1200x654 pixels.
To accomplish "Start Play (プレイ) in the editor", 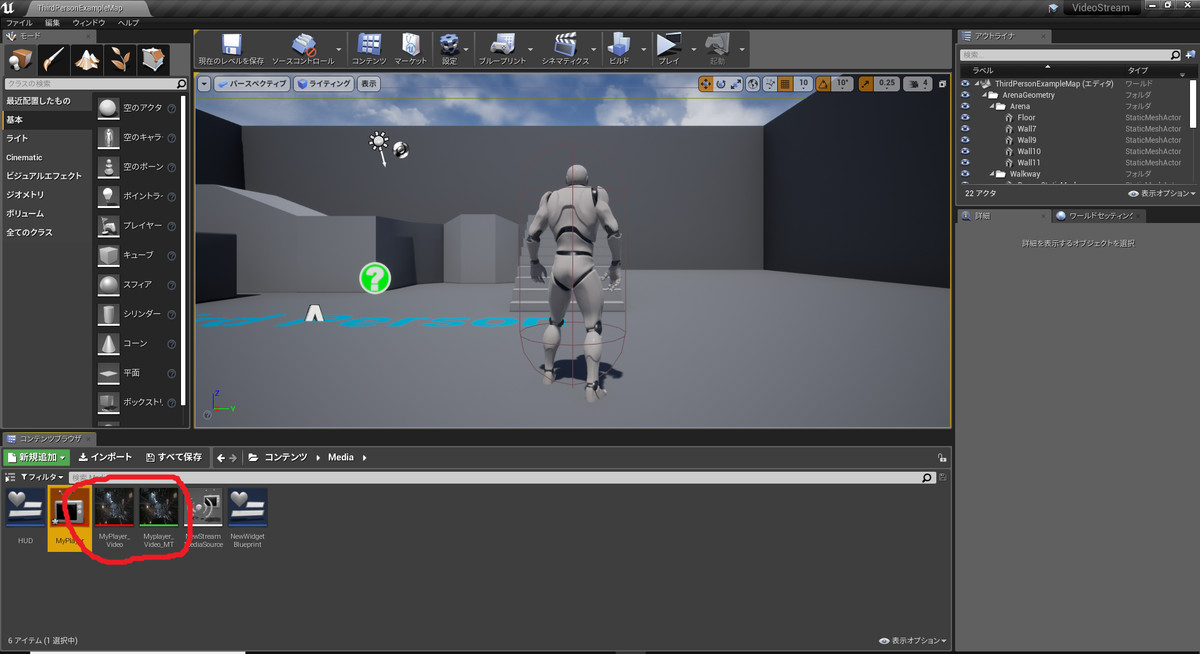I will coord(667,48).
